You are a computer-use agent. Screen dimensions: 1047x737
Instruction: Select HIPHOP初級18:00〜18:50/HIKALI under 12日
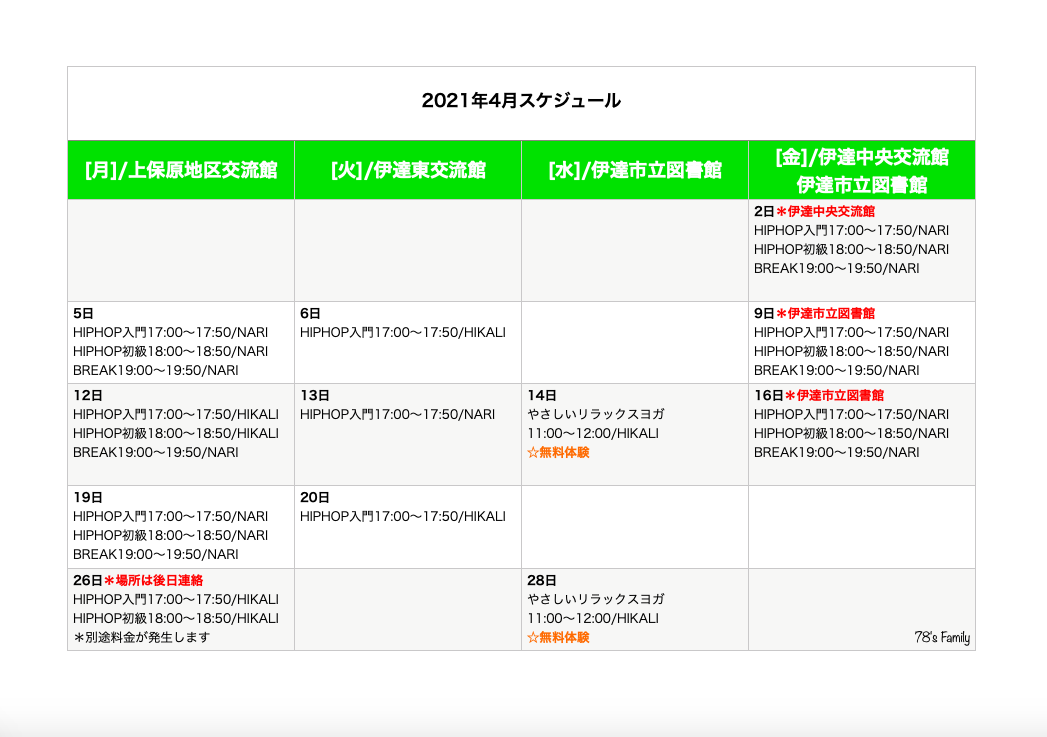click(x=176, y=433)
